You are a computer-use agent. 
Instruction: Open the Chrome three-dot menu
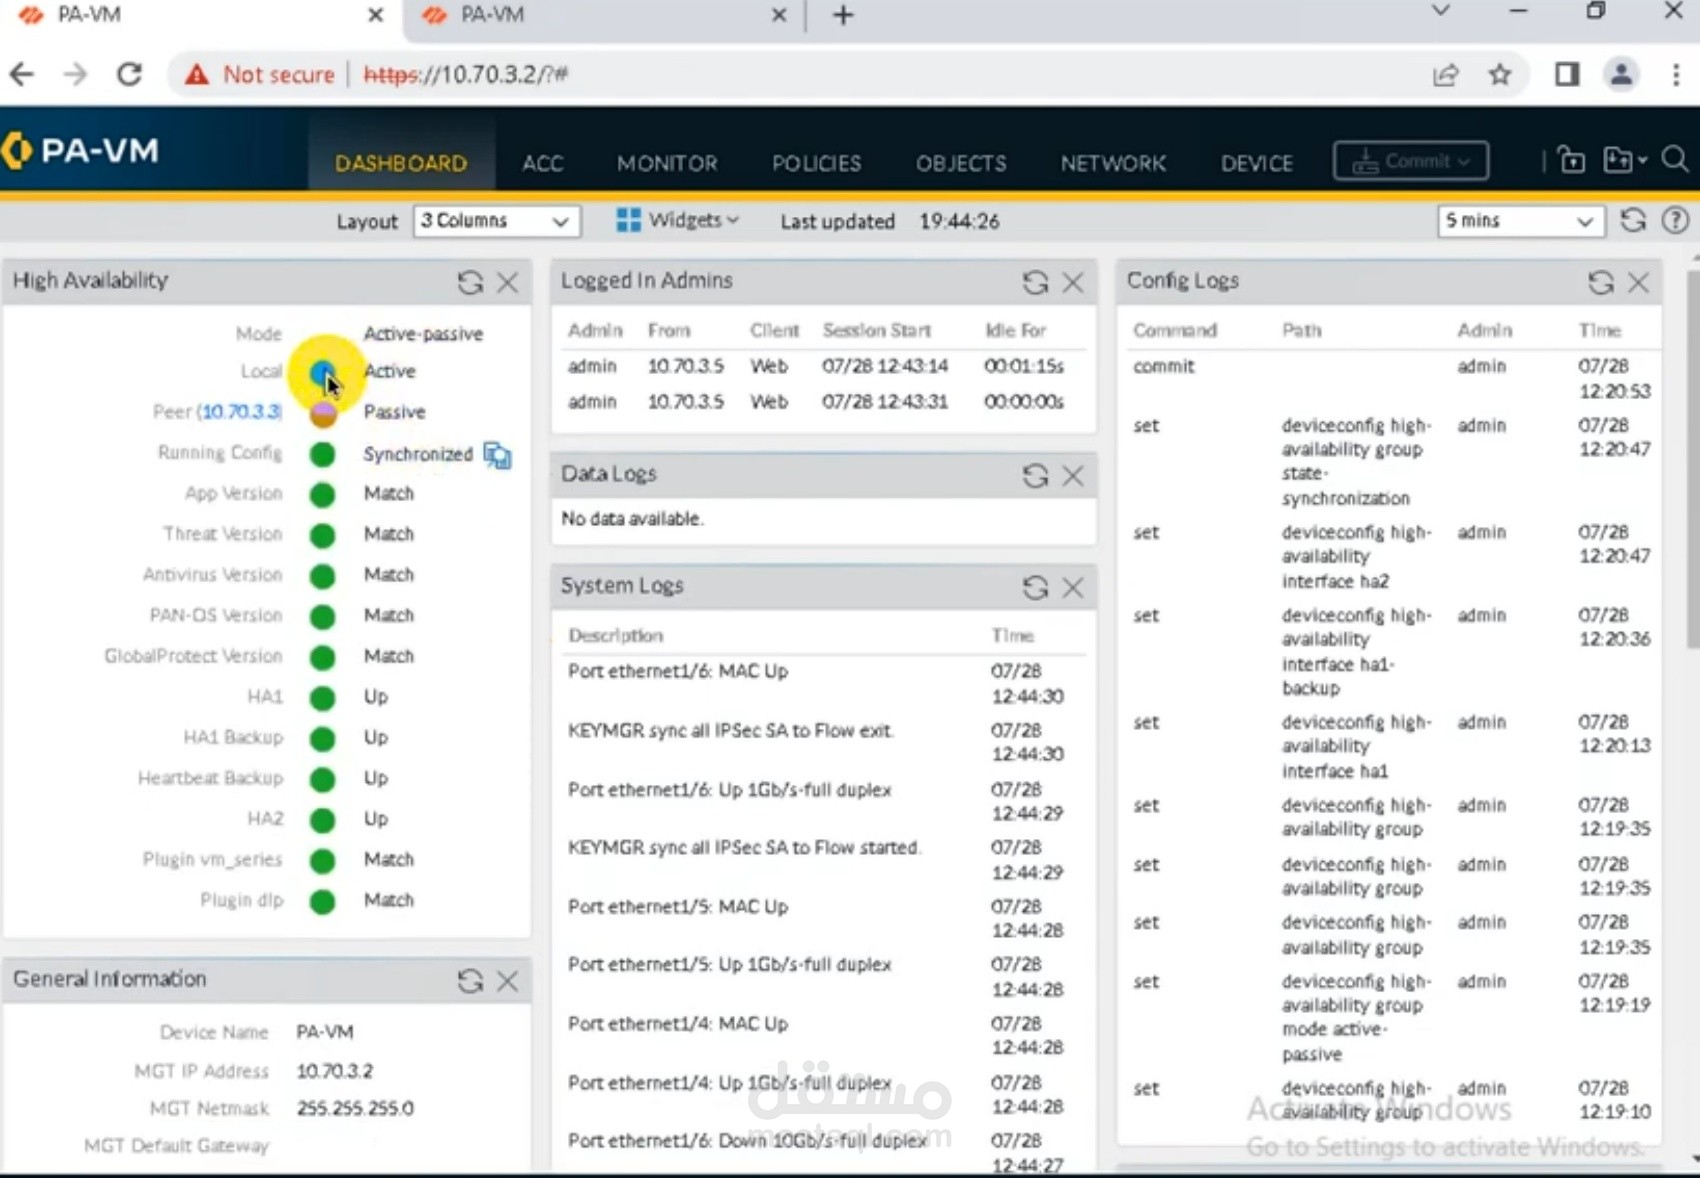tap(1676, 74)
